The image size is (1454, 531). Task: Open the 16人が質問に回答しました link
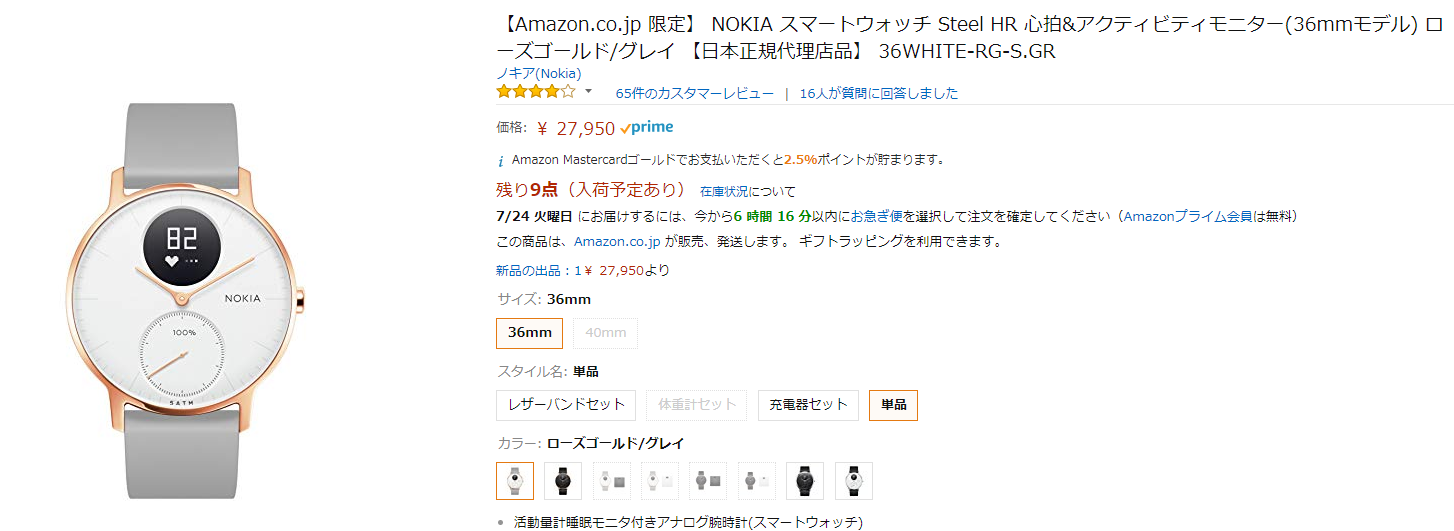878,93
